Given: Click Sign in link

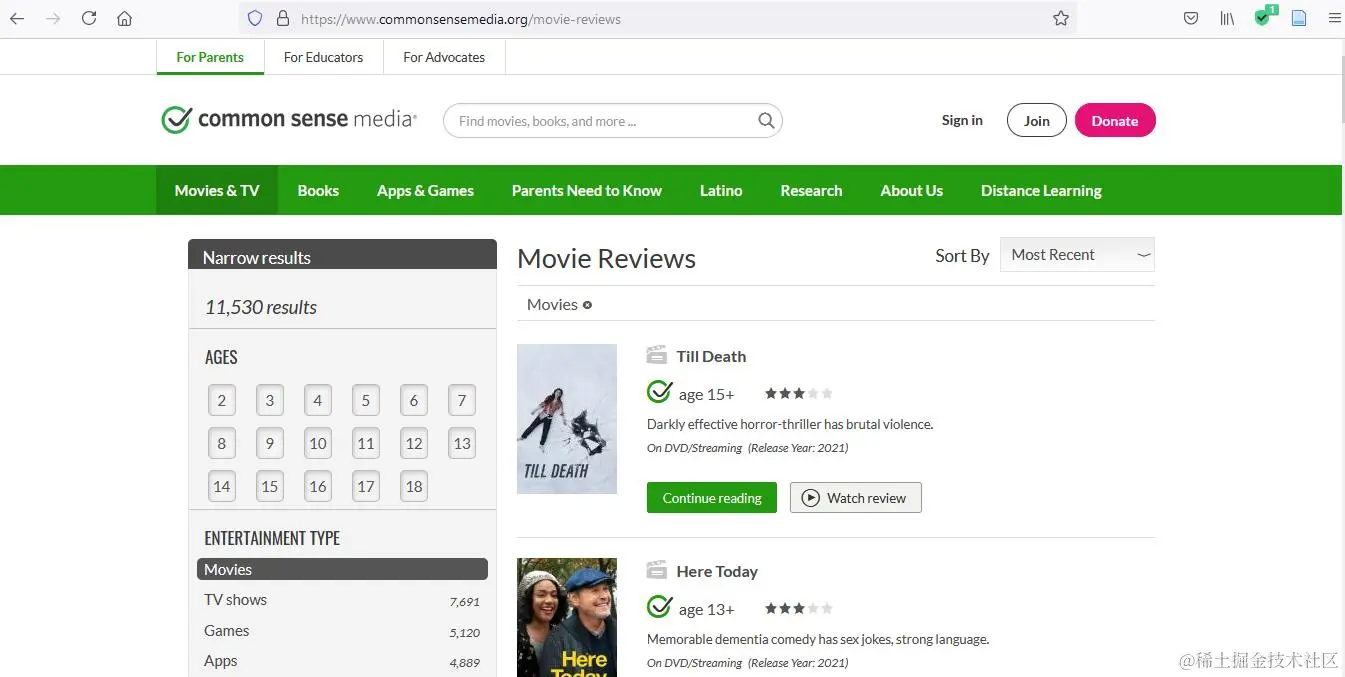Looking at the screenshot, I should [x=962, y=120].
